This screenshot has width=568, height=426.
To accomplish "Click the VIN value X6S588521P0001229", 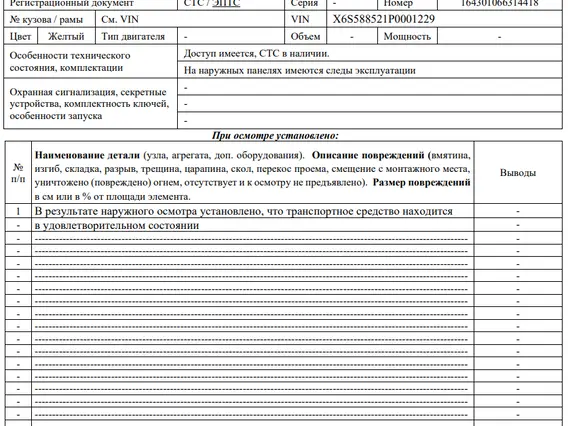I will [x=384, y=19].
